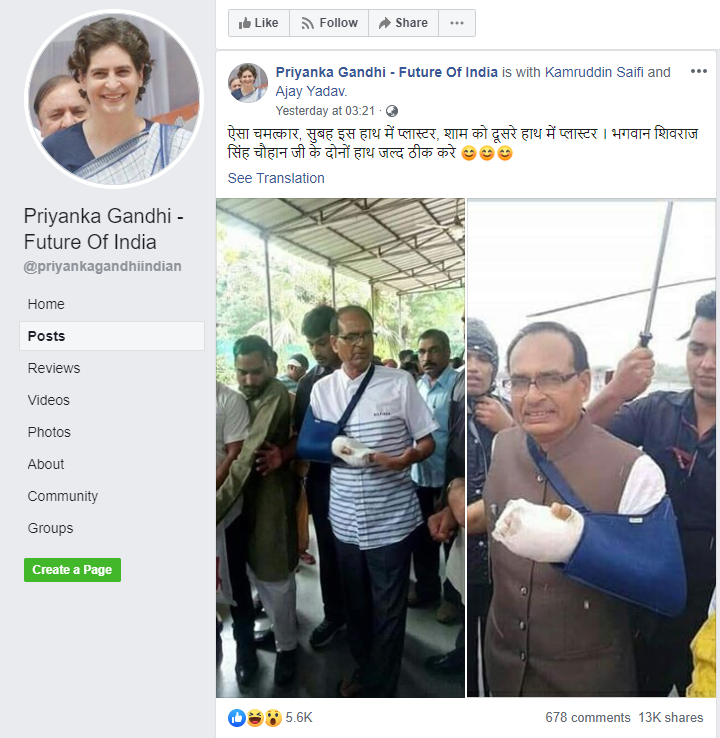Click the public globe privacy icon

(391, 111)
